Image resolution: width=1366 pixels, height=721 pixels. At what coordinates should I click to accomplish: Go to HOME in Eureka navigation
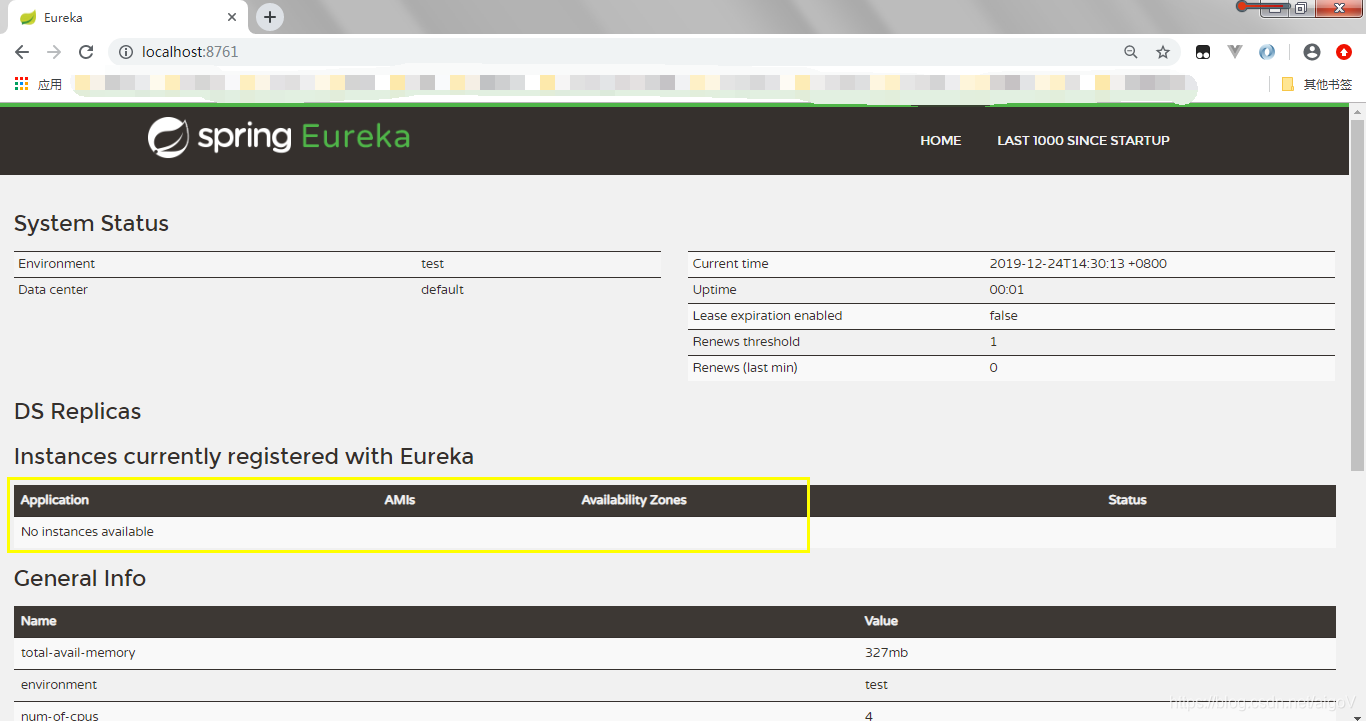point(941,140)
